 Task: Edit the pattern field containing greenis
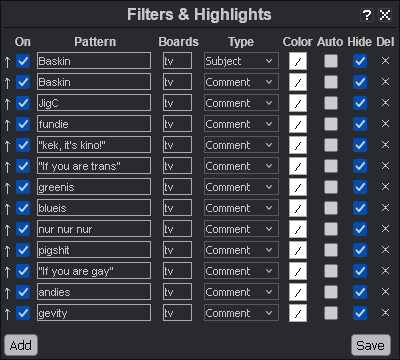pos(94,187)
